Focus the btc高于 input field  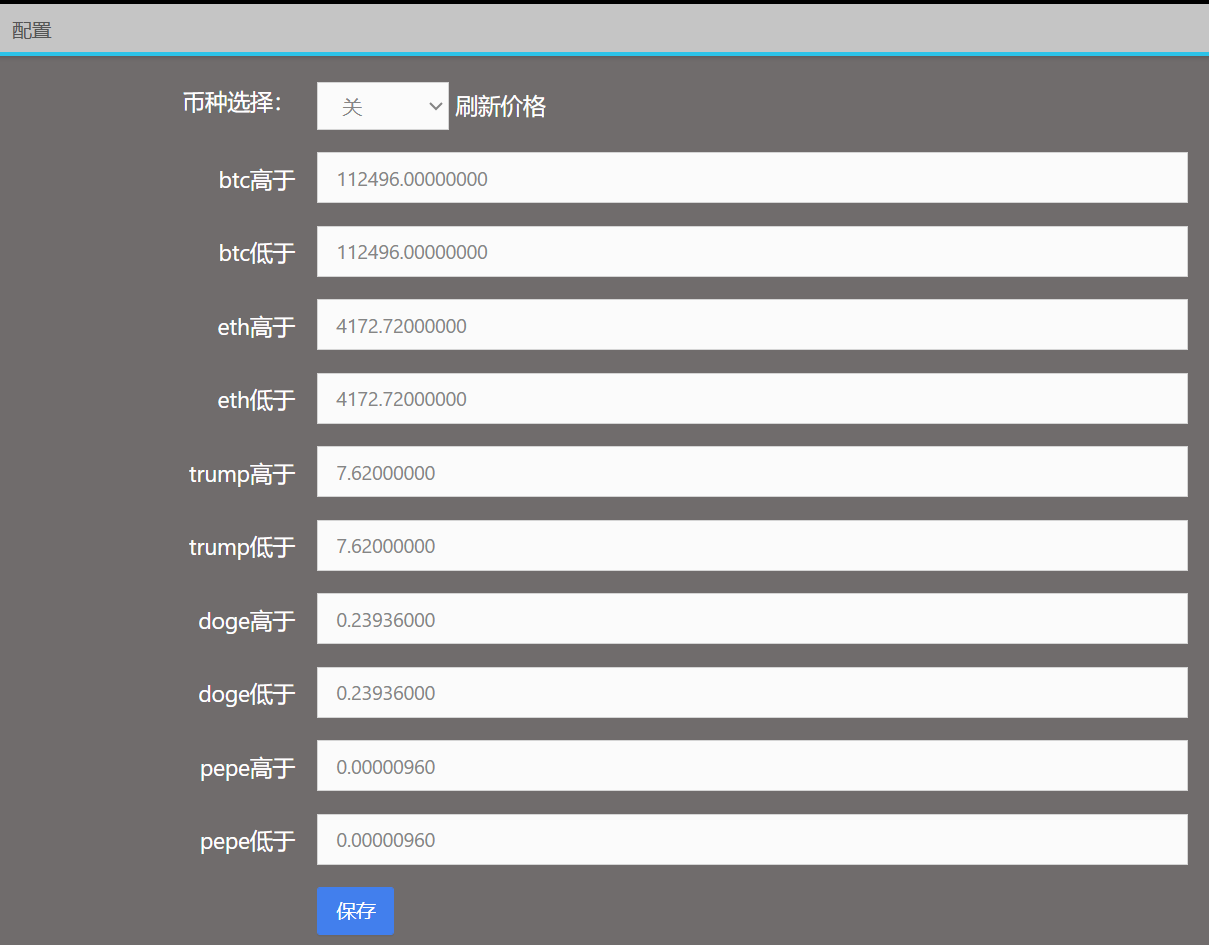coord(751,178)
